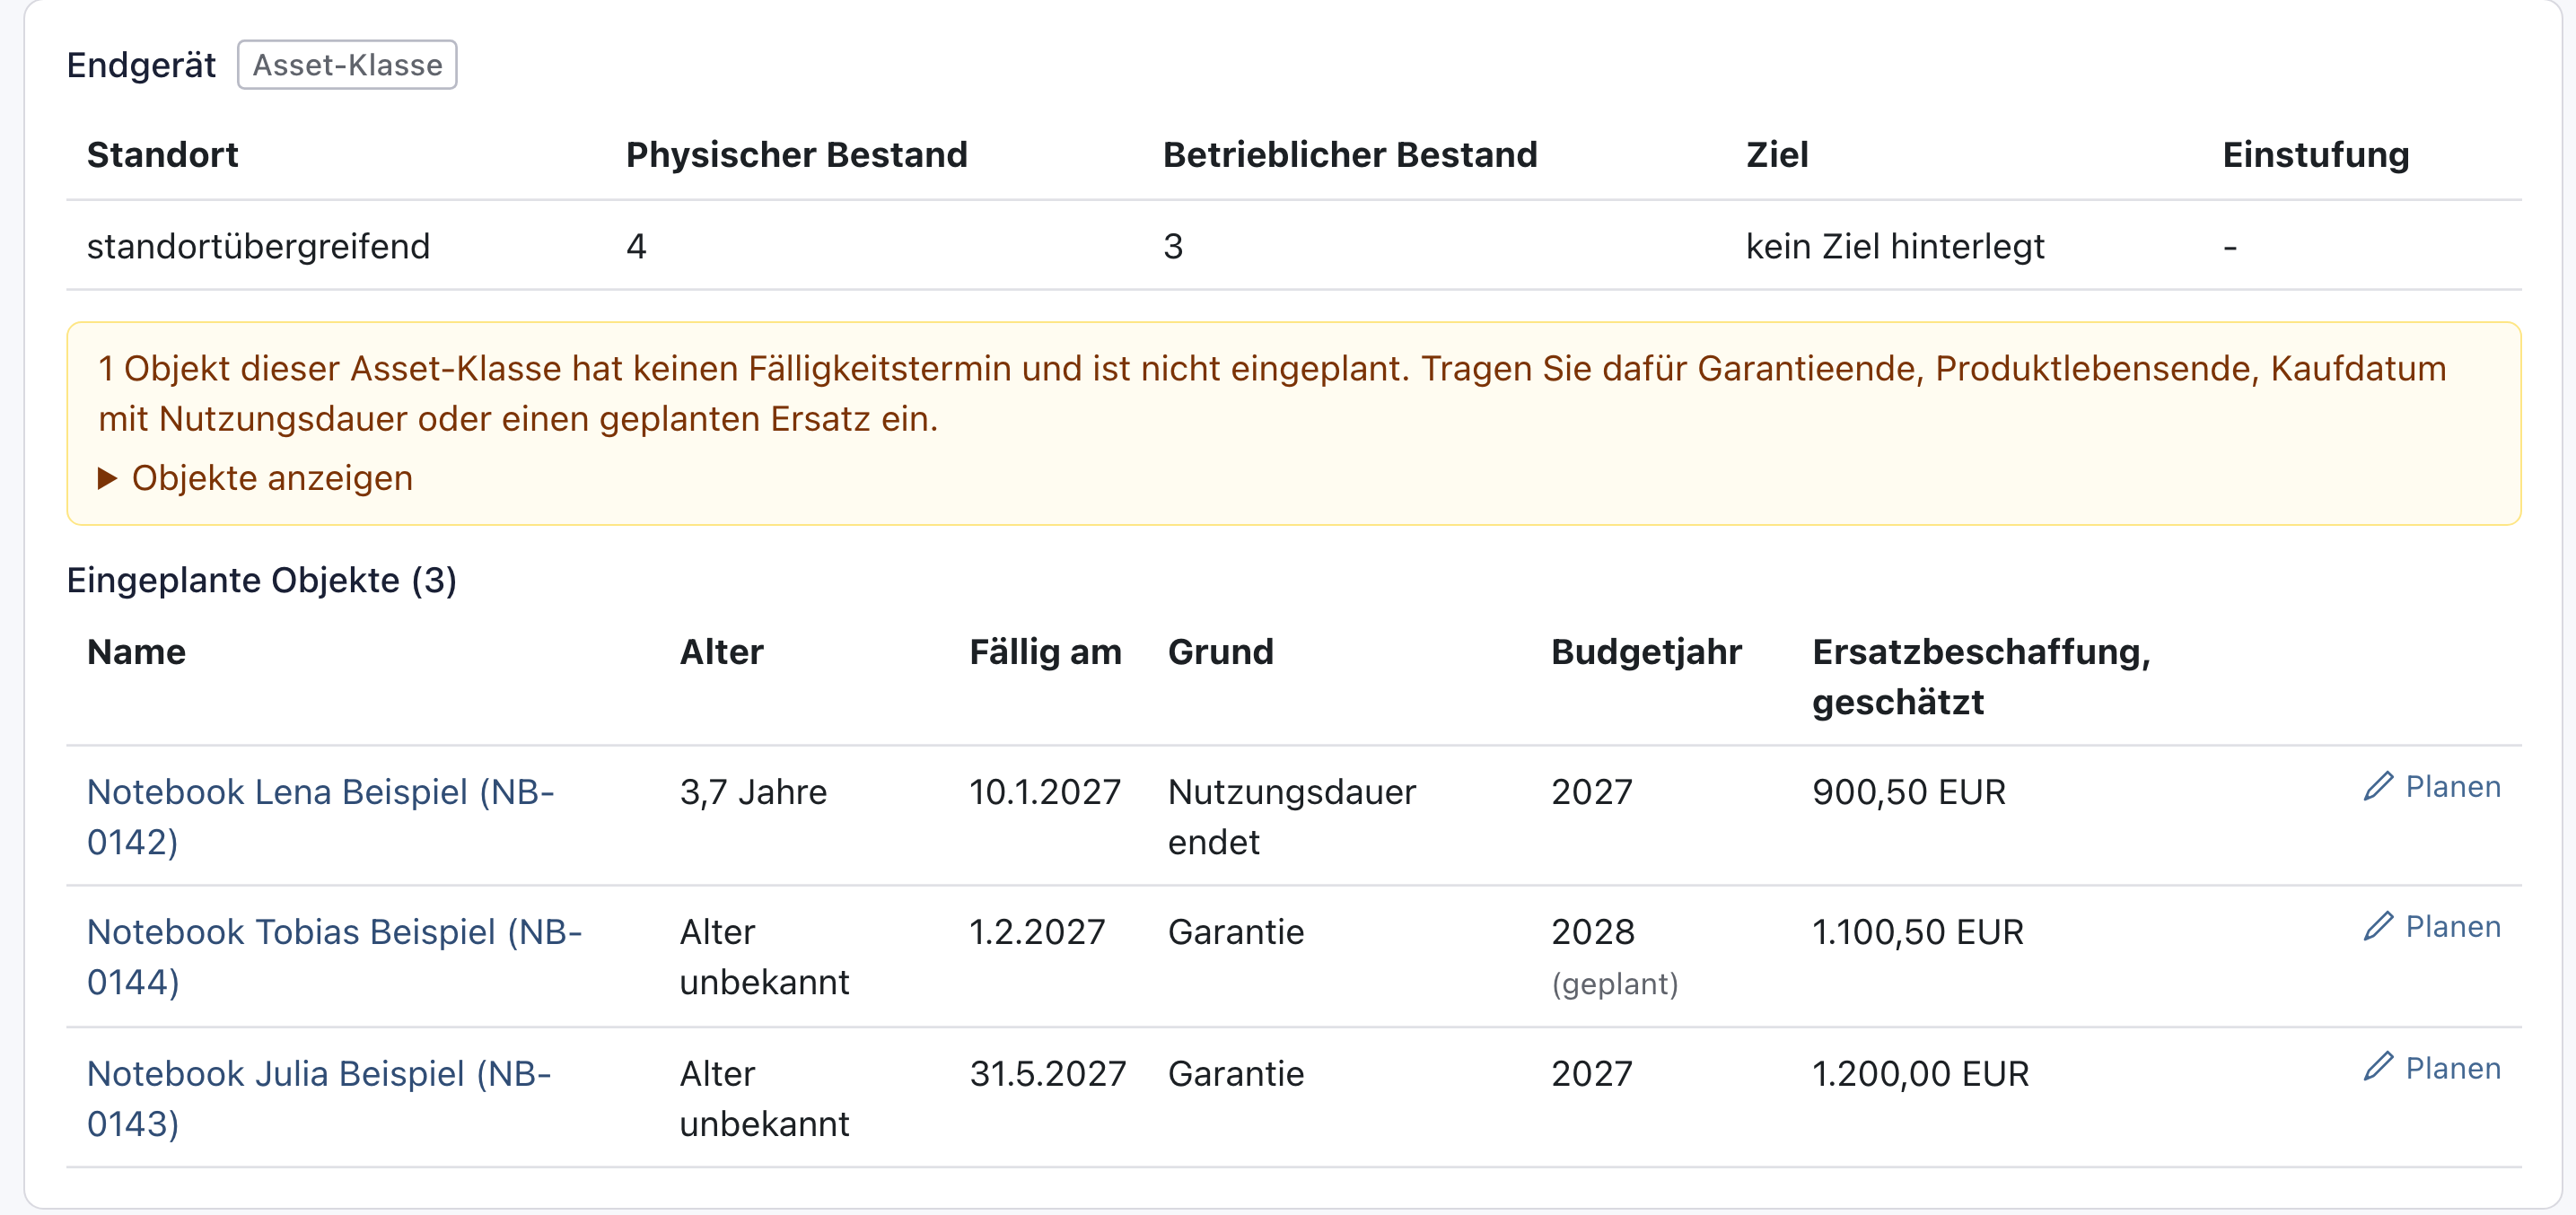Click the Asset-Klasse badge next to Endgerät
The height and width of the screenshot is (1215, 2576).
pos(347,65)
